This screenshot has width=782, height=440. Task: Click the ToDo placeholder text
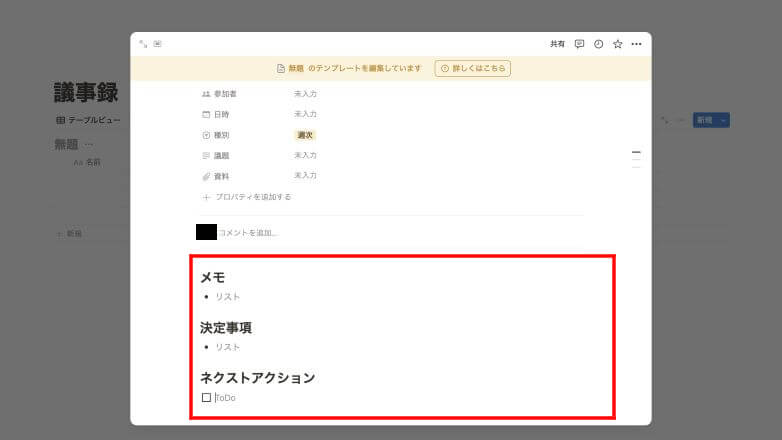pyautogui.click(x=225, y=398)
